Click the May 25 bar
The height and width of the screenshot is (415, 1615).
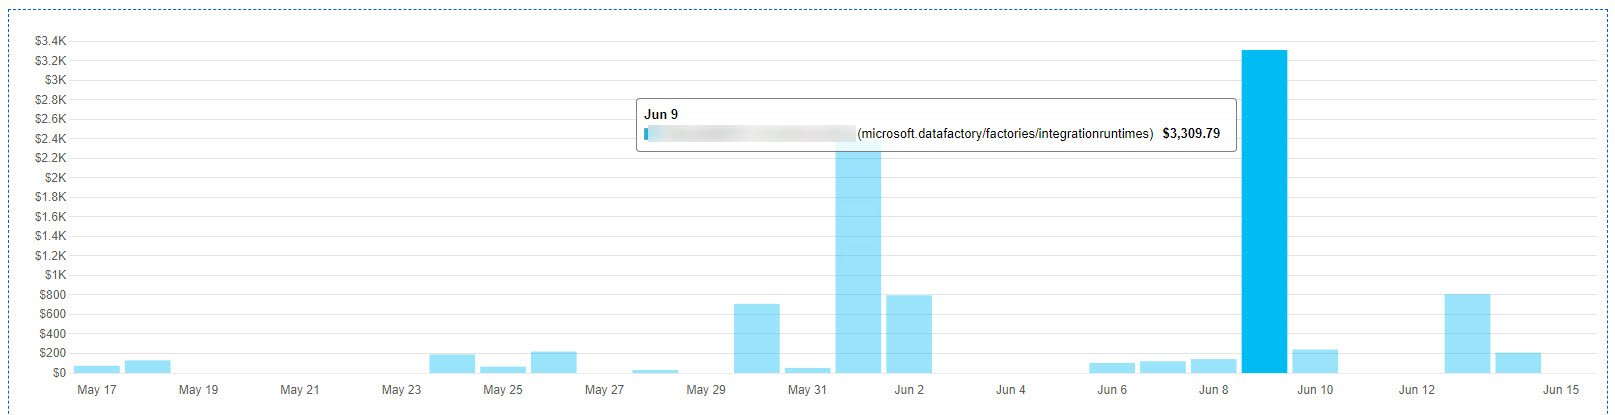(x=503, y=369)
